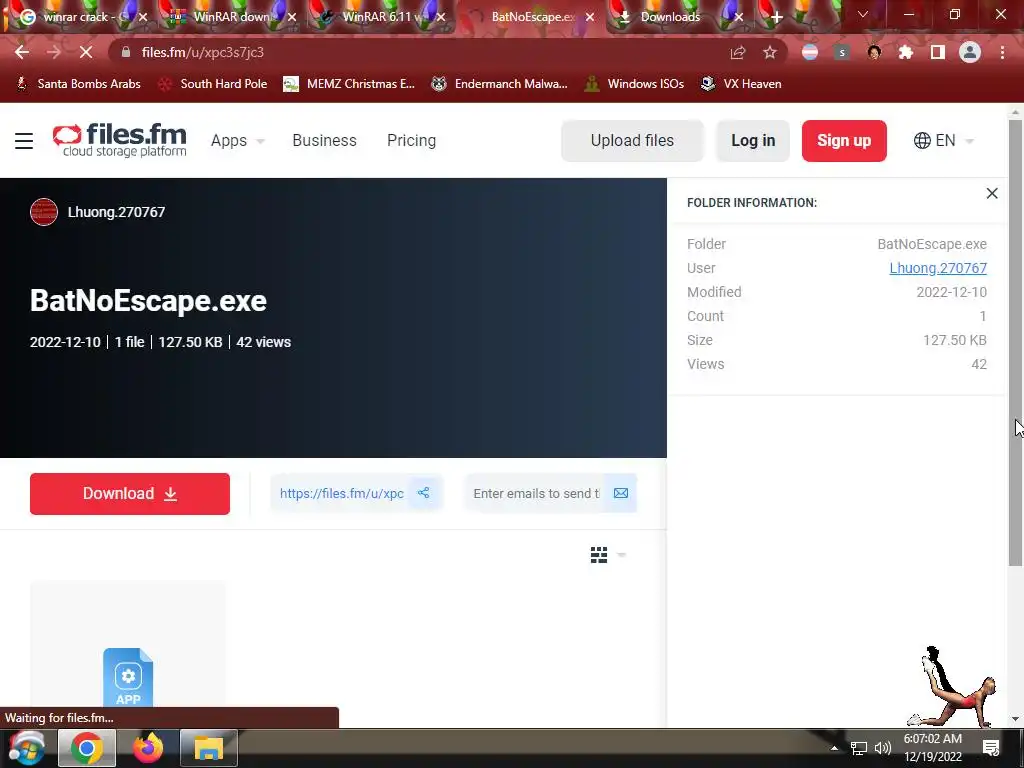The image size is (1024, 768).
Task: Open Santa Bombs Arabs bookmark
Action: [x=78, y=84]
